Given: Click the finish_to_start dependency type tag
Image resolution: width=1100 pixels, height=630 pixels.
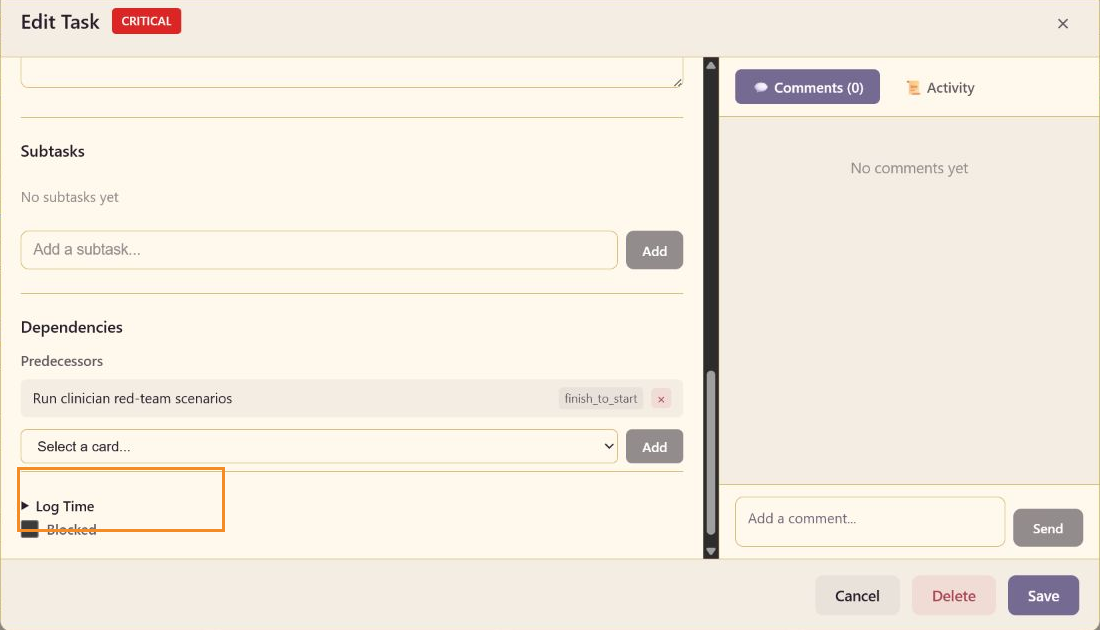Looking at the screenshot, I should [x=601, y=398].
